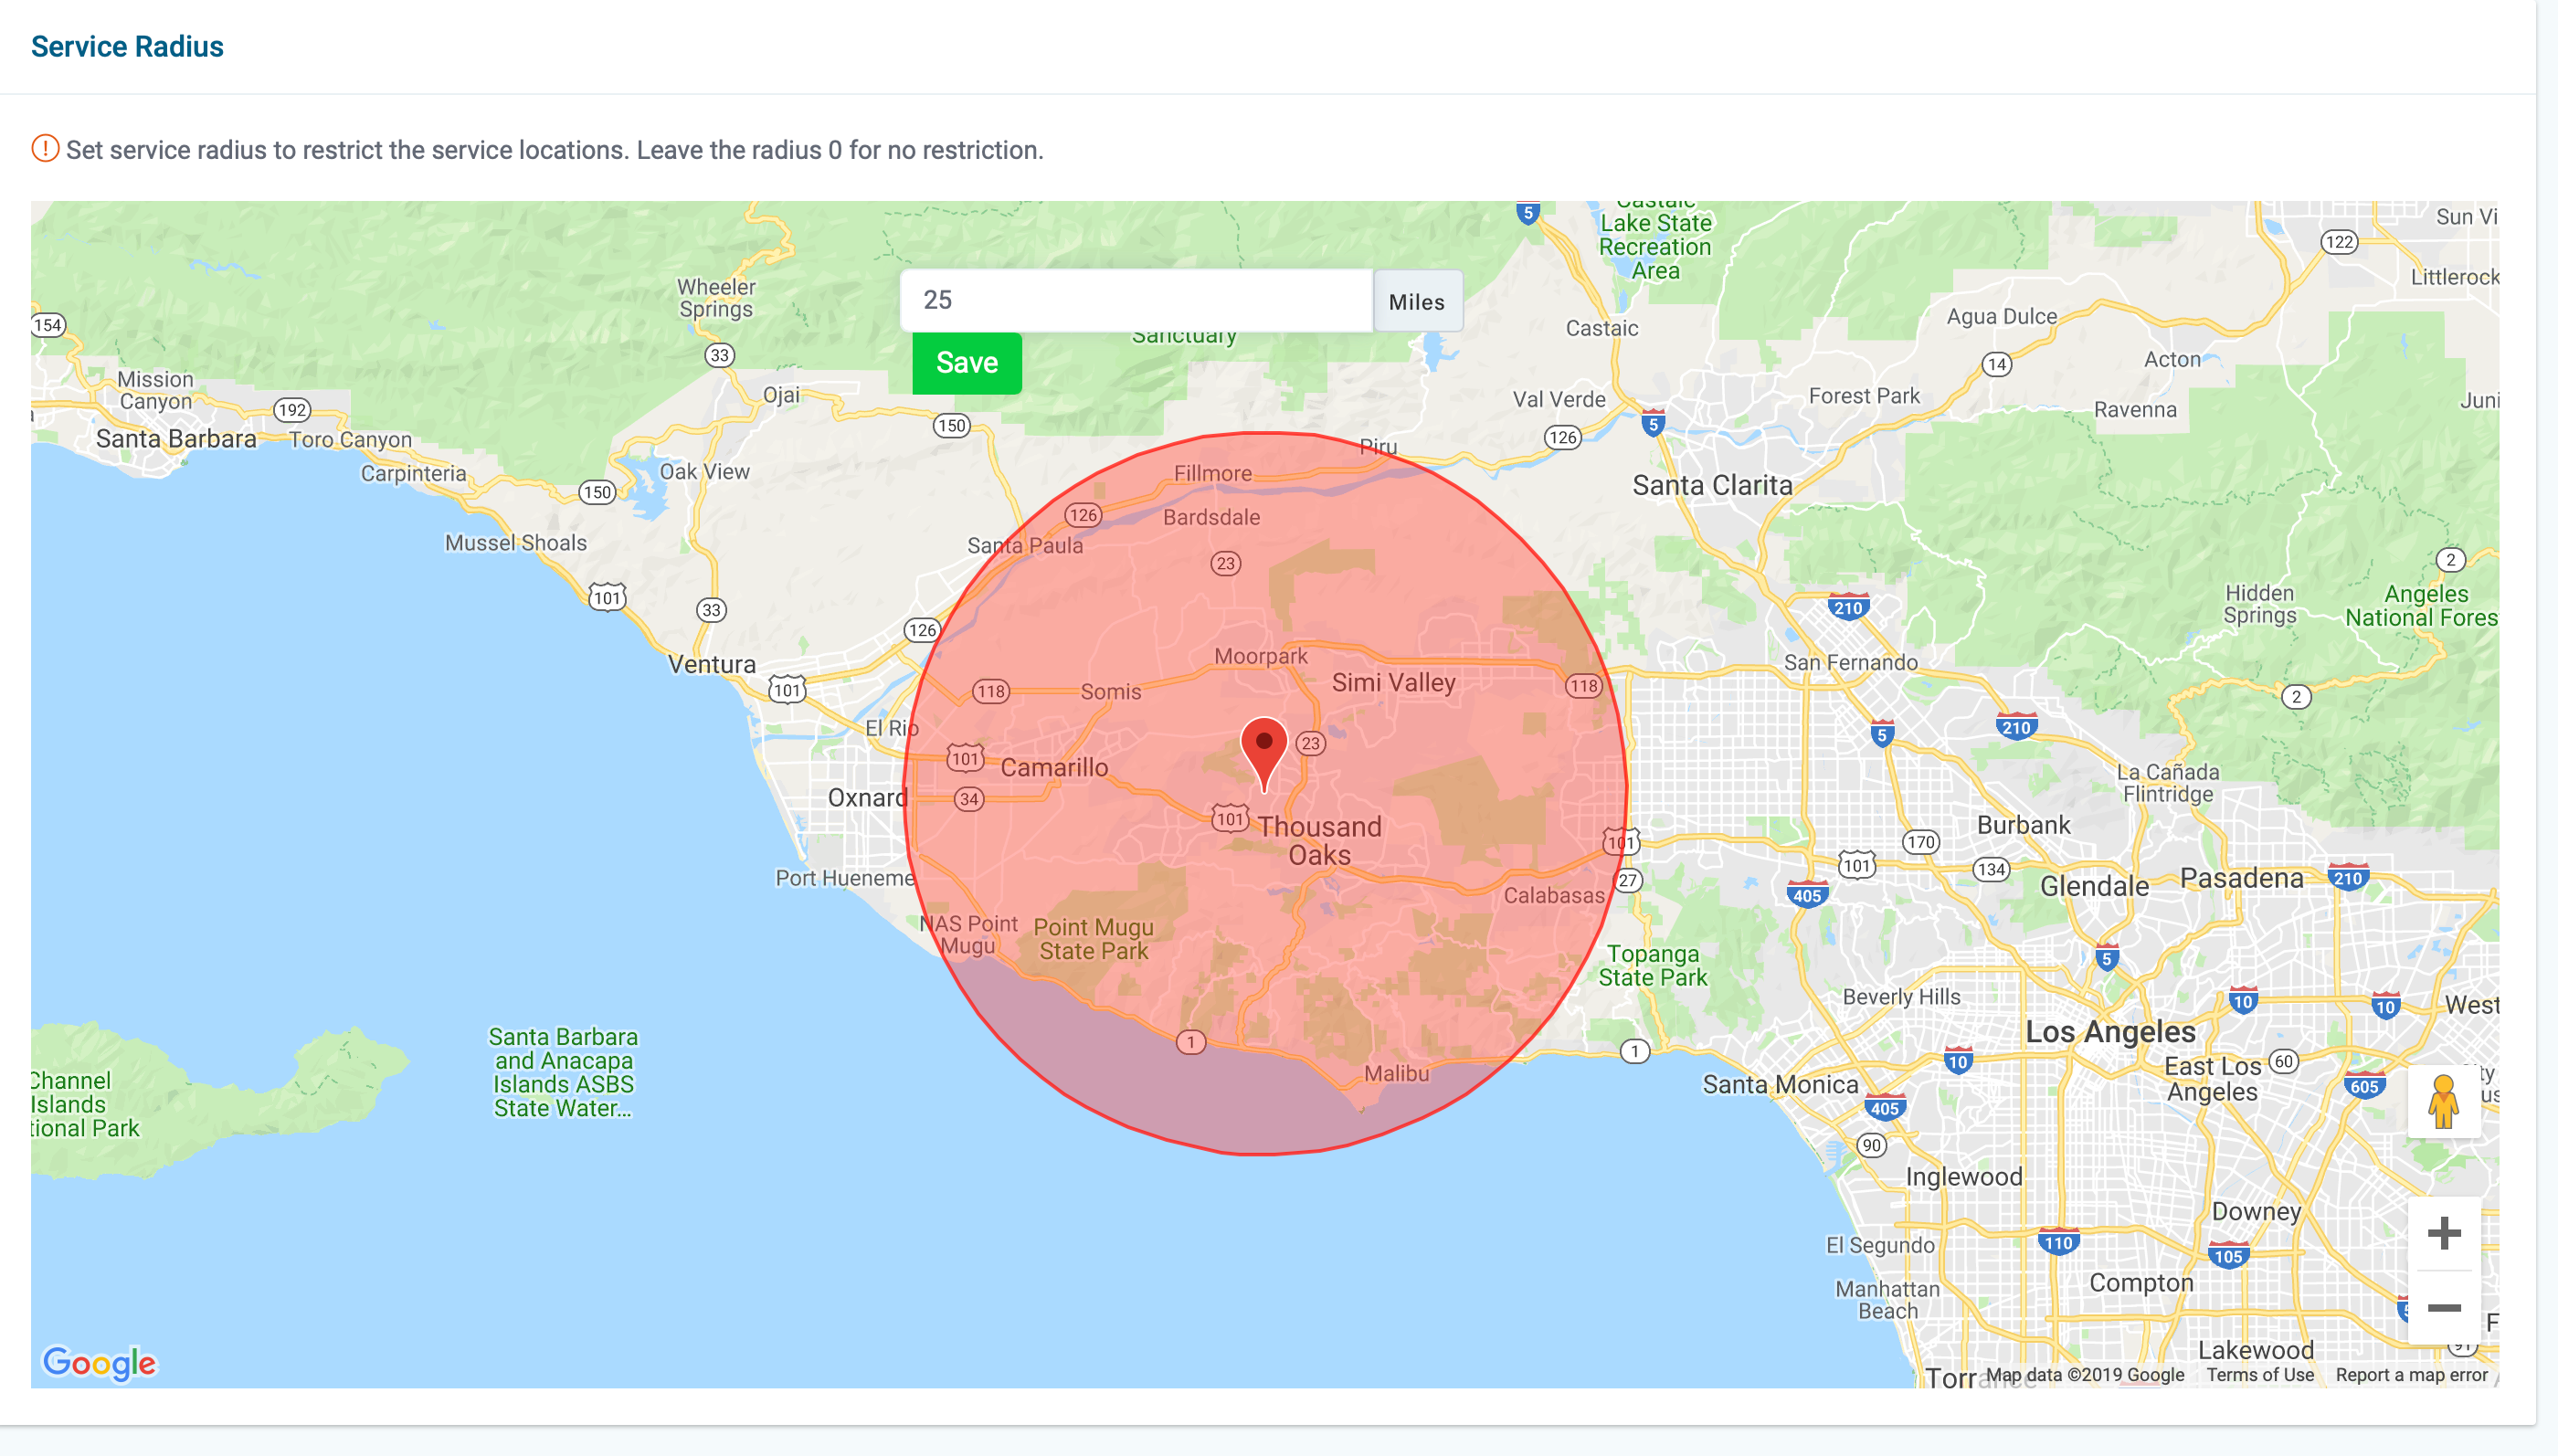Click the Ravenna label
This screenshot has width=2558, height=1456.
2135,410
